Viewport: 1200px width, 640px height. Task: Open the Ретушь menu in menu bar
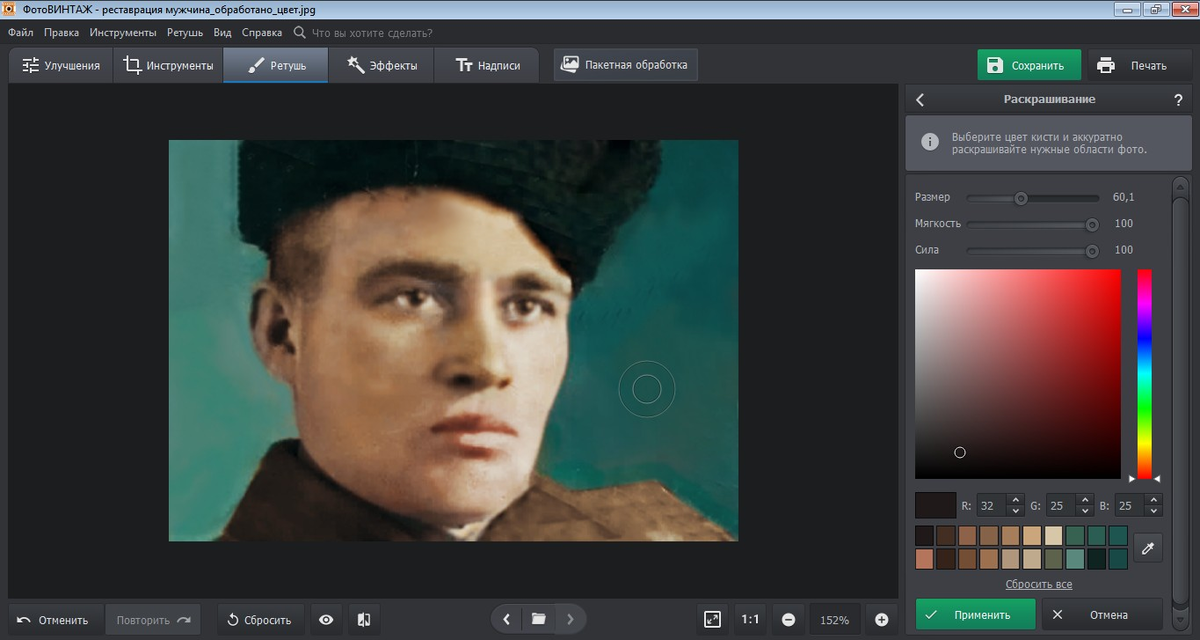(x=185, y=32)
